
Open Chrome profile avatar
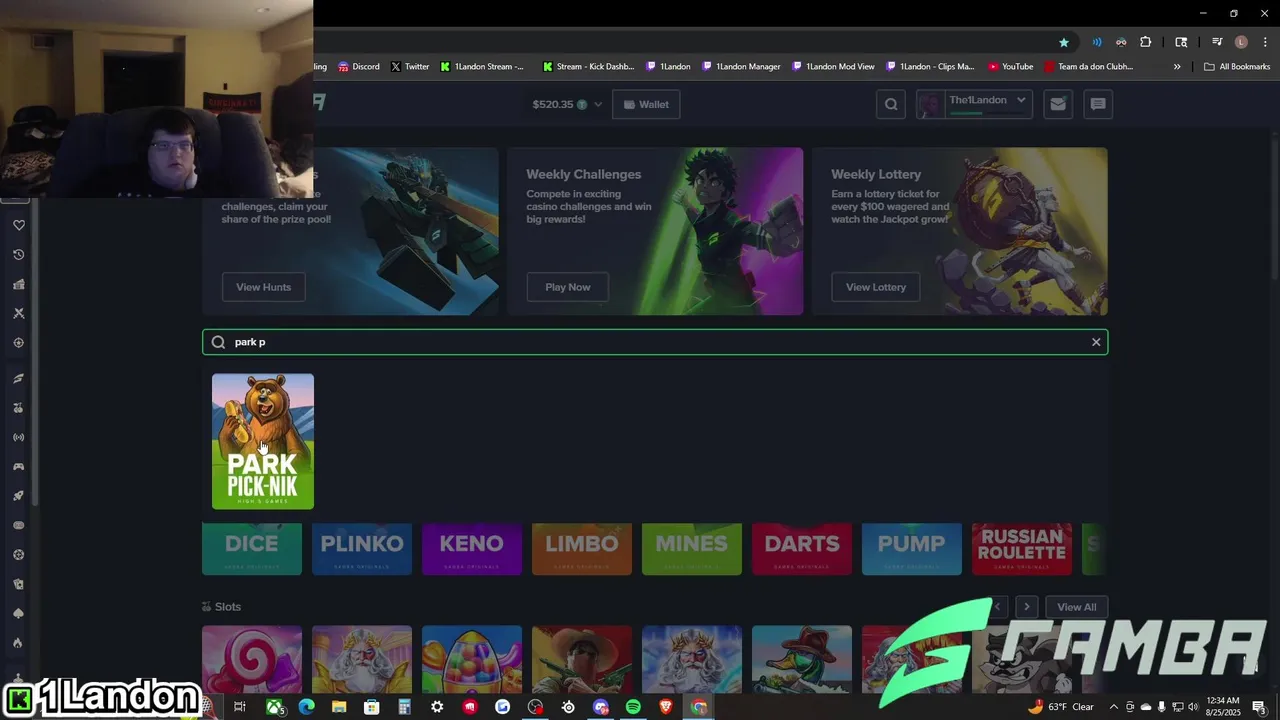point(1241,42)
